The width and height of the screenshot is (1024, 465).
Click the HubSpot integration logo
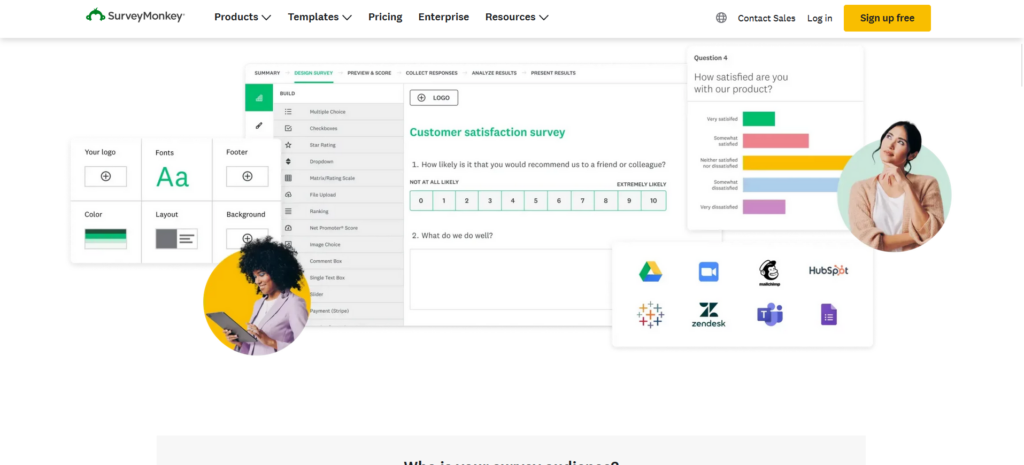pos(828,270)
